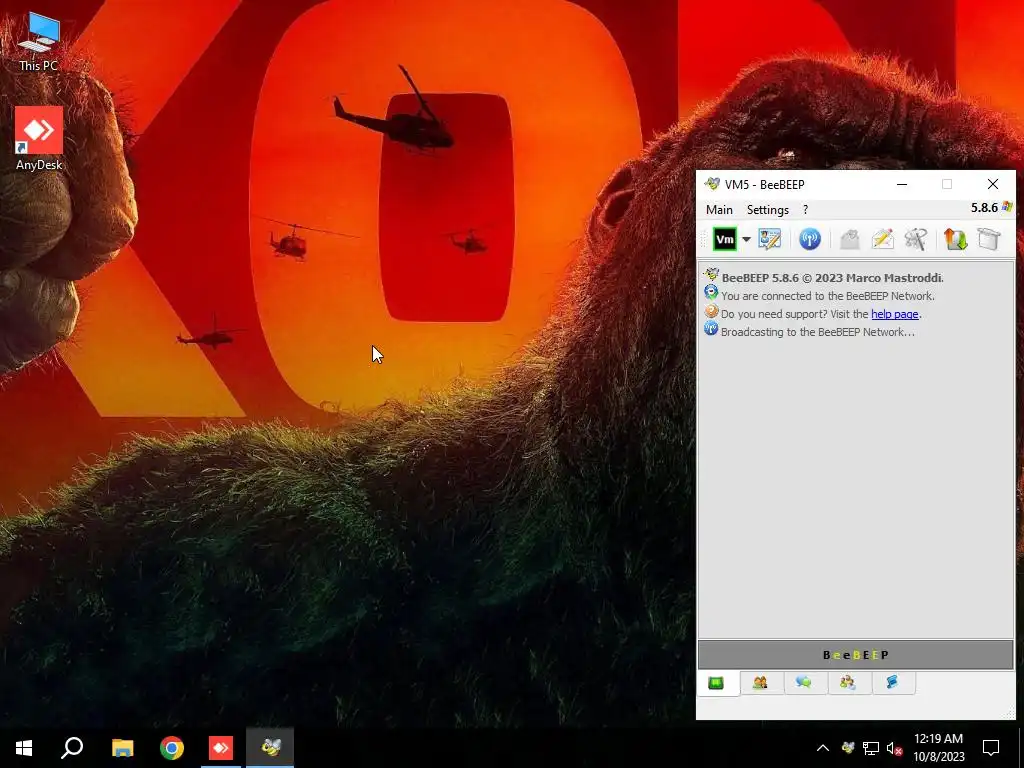This screenshot has height=768, width=1024.
Task: Click the BeeBEEP bee tray icon
Action: tap(848, 748)
